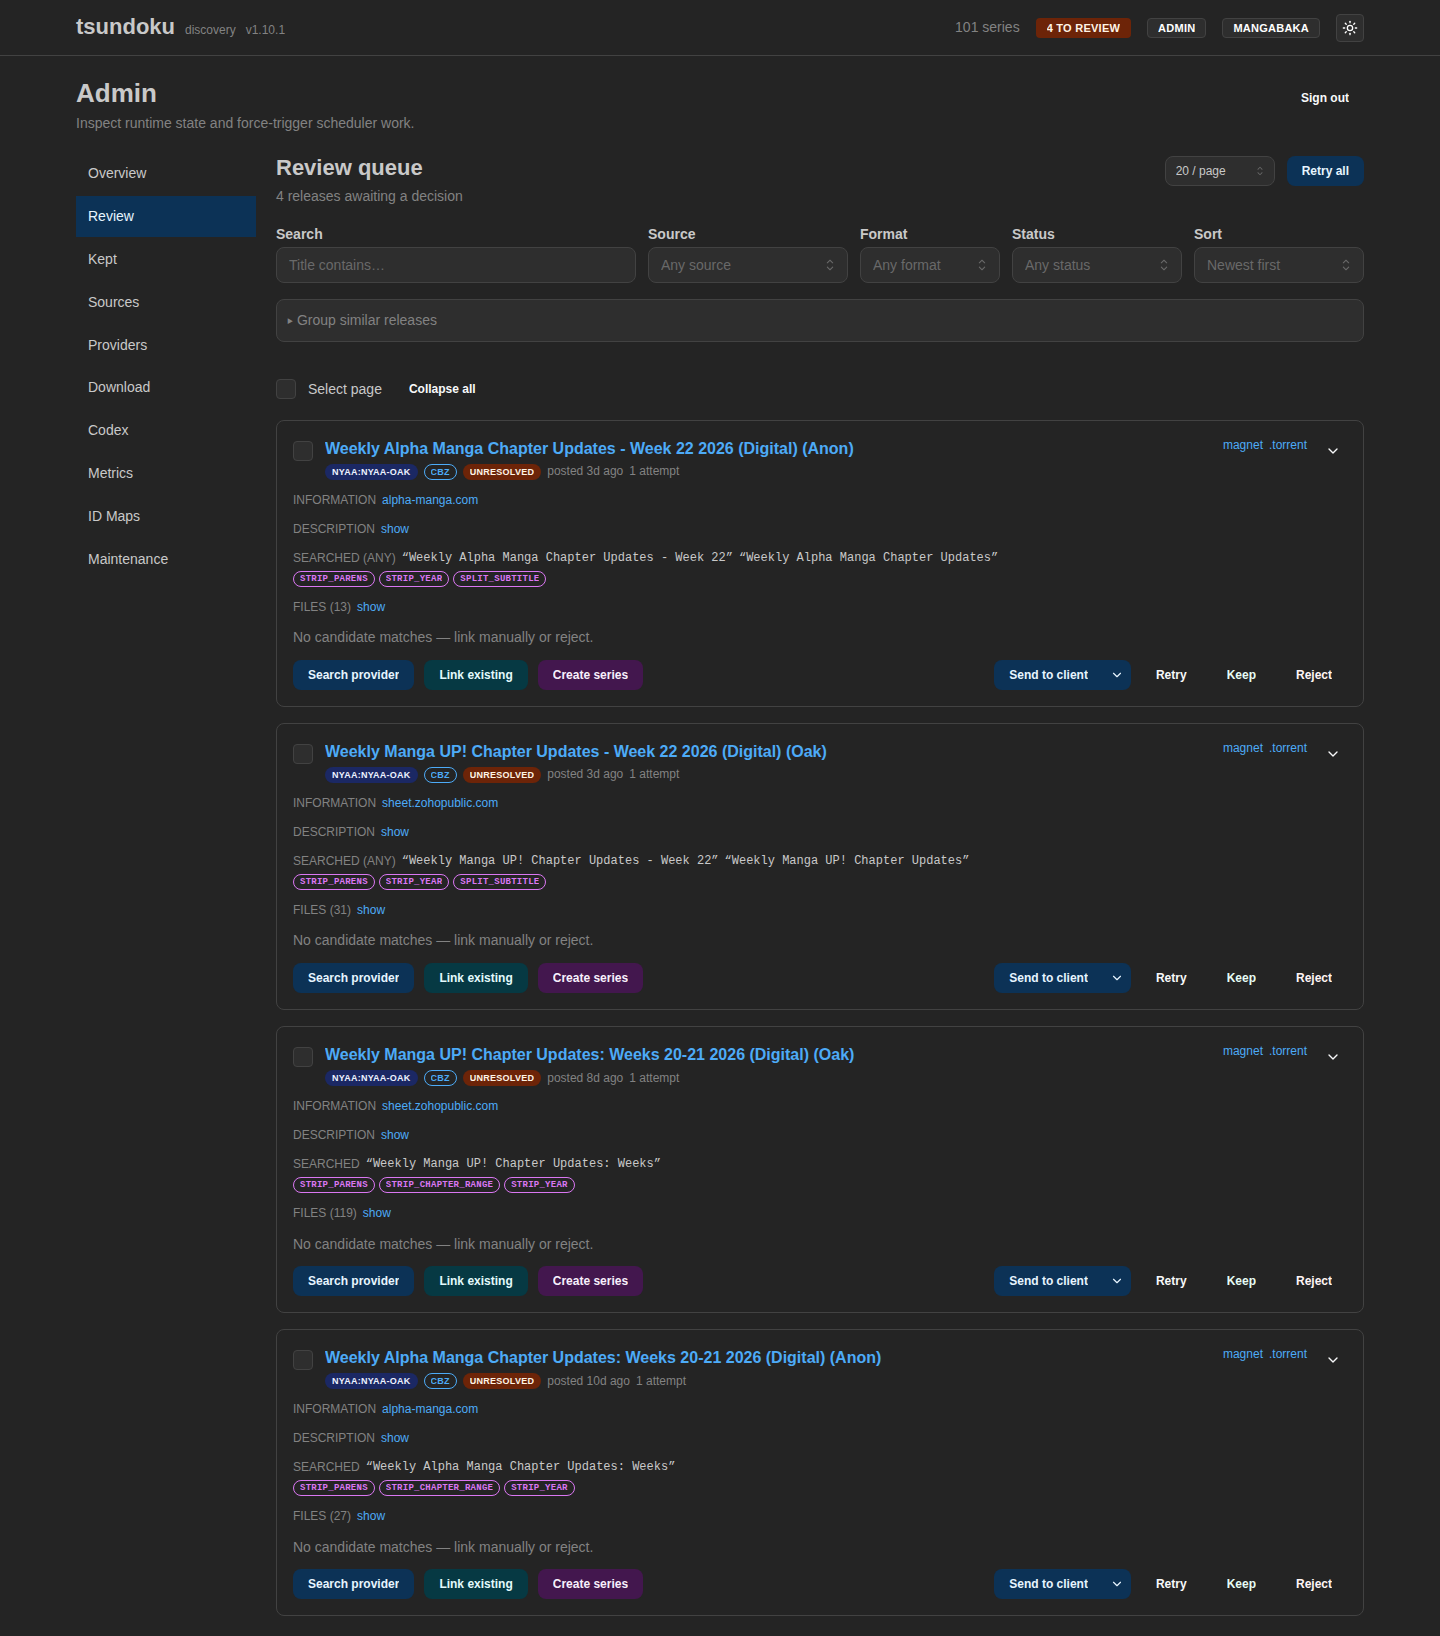Screen dimensions: 1440x1636
Task: Focus the Title contains search field
Action: click(456, 265)
